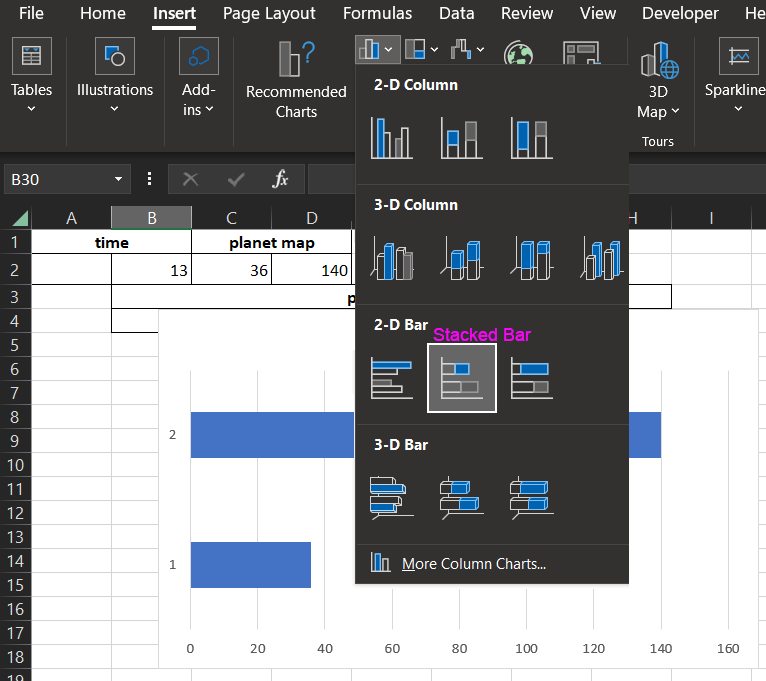This screenshot has width=766, height=681.
Task: Choose the 2-D Stacked Column chart type
Action: 462,138
